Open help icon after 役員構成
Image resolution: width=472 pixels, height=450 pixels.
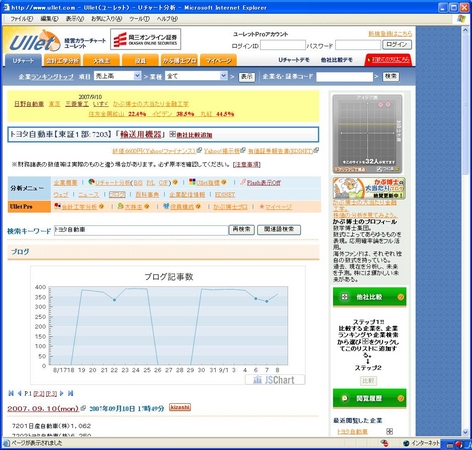[198, 207]
